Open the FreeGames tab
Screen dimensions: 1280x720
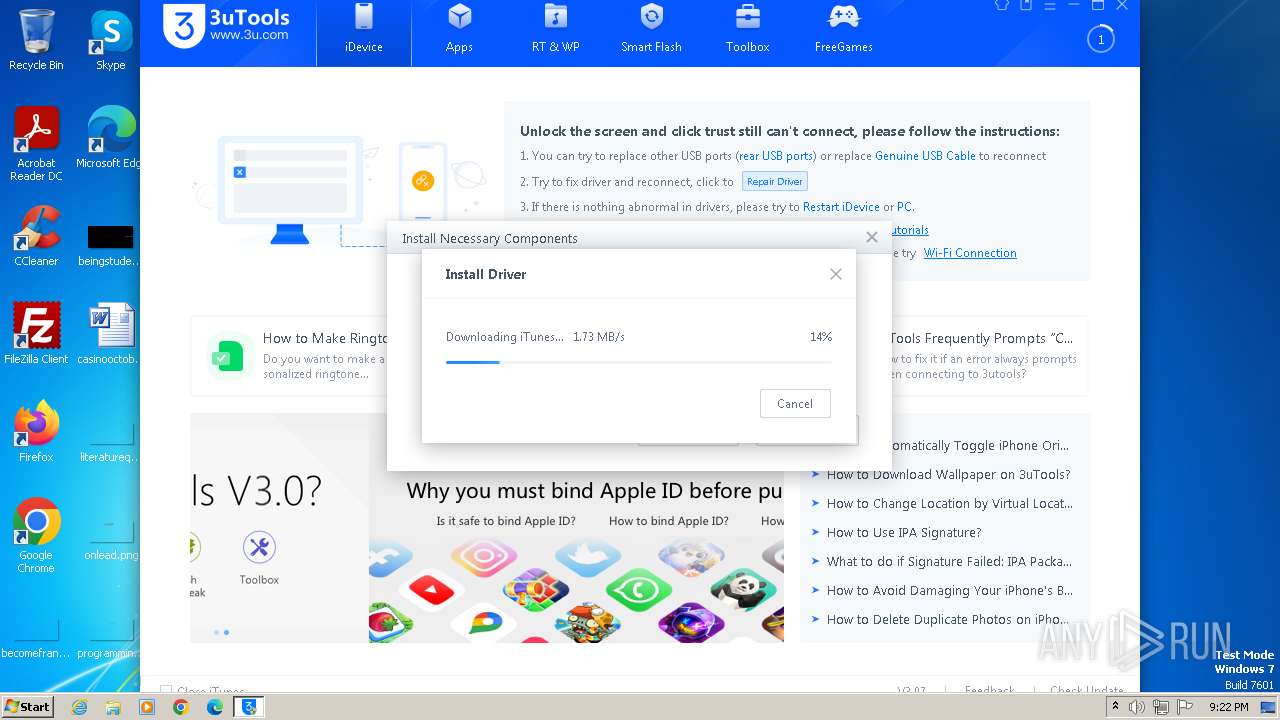843,30
